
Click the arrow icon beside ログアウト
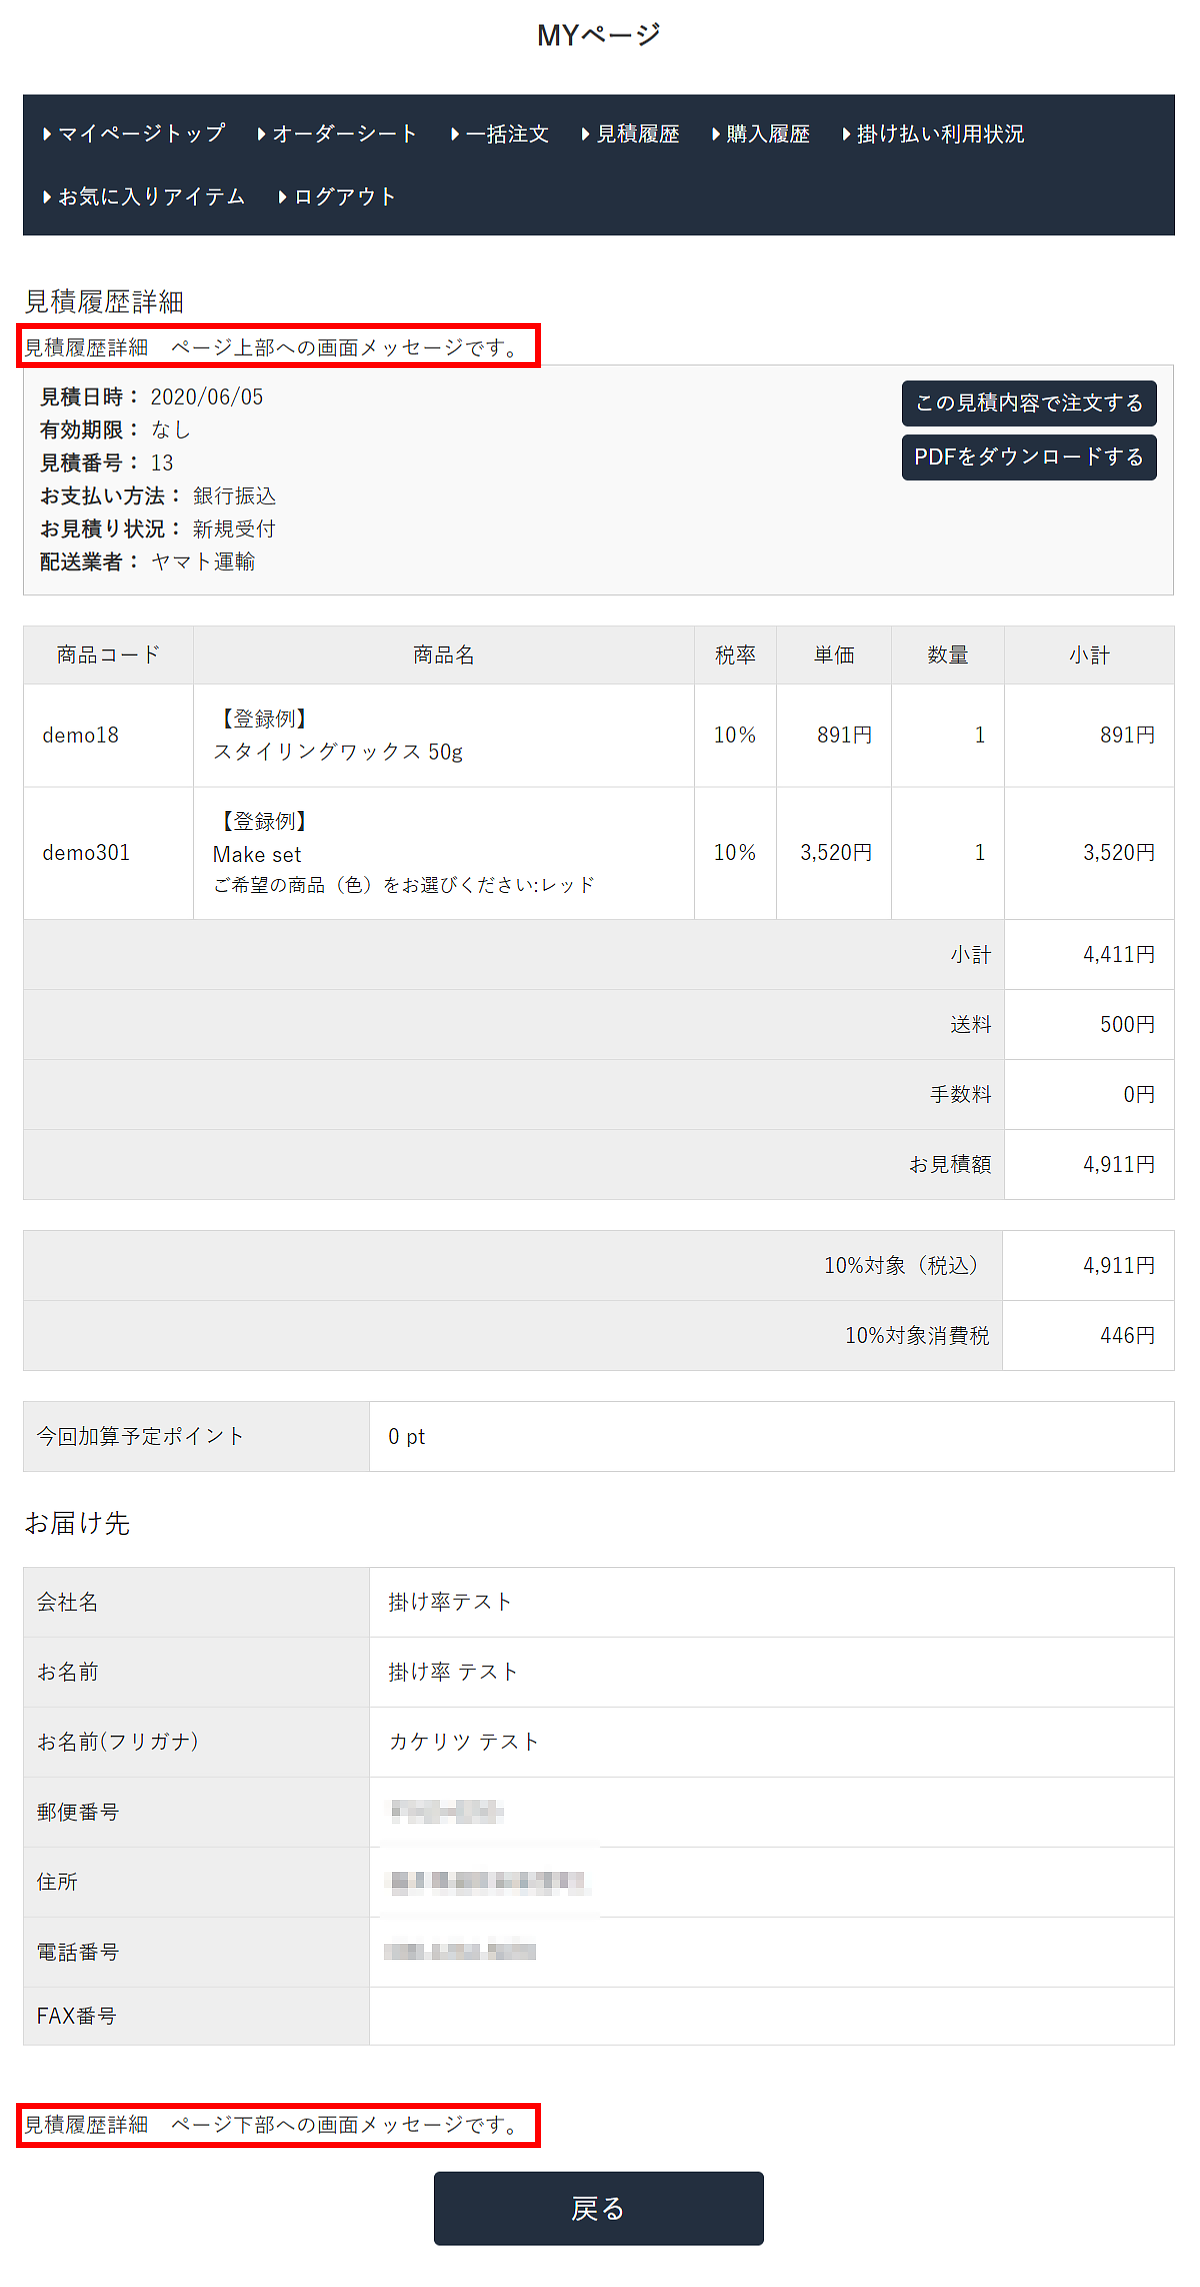pos(283,197)
